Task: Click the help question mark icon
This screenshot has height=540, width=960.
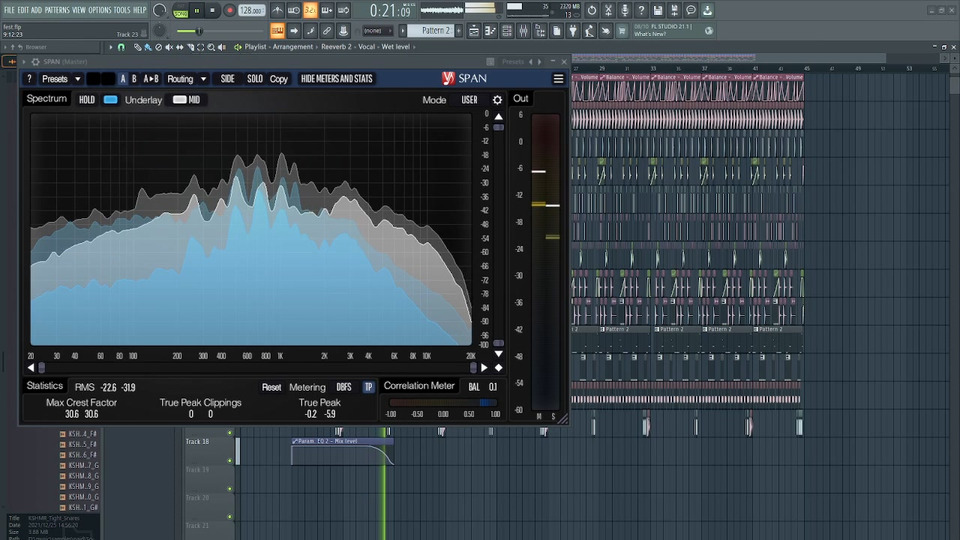Action: coord(641,10)
